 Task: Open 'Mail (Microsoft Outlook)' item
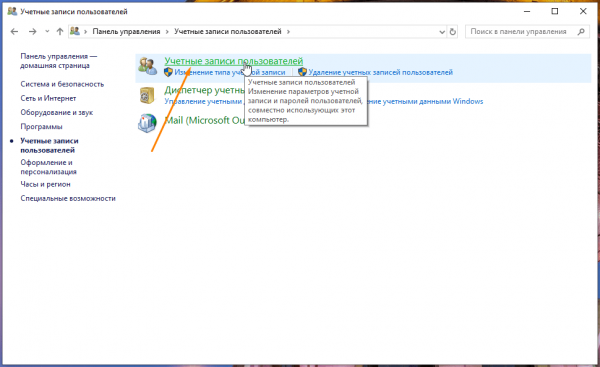click(204, 121)
